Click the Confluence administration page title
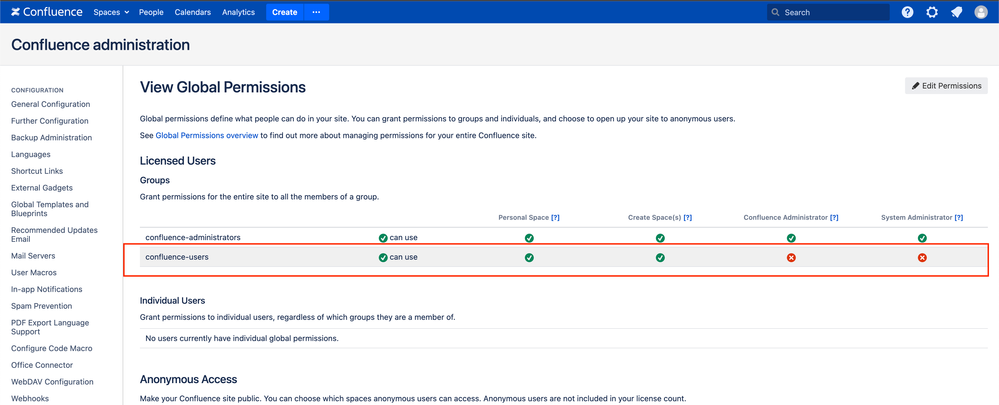 point(101,45)
